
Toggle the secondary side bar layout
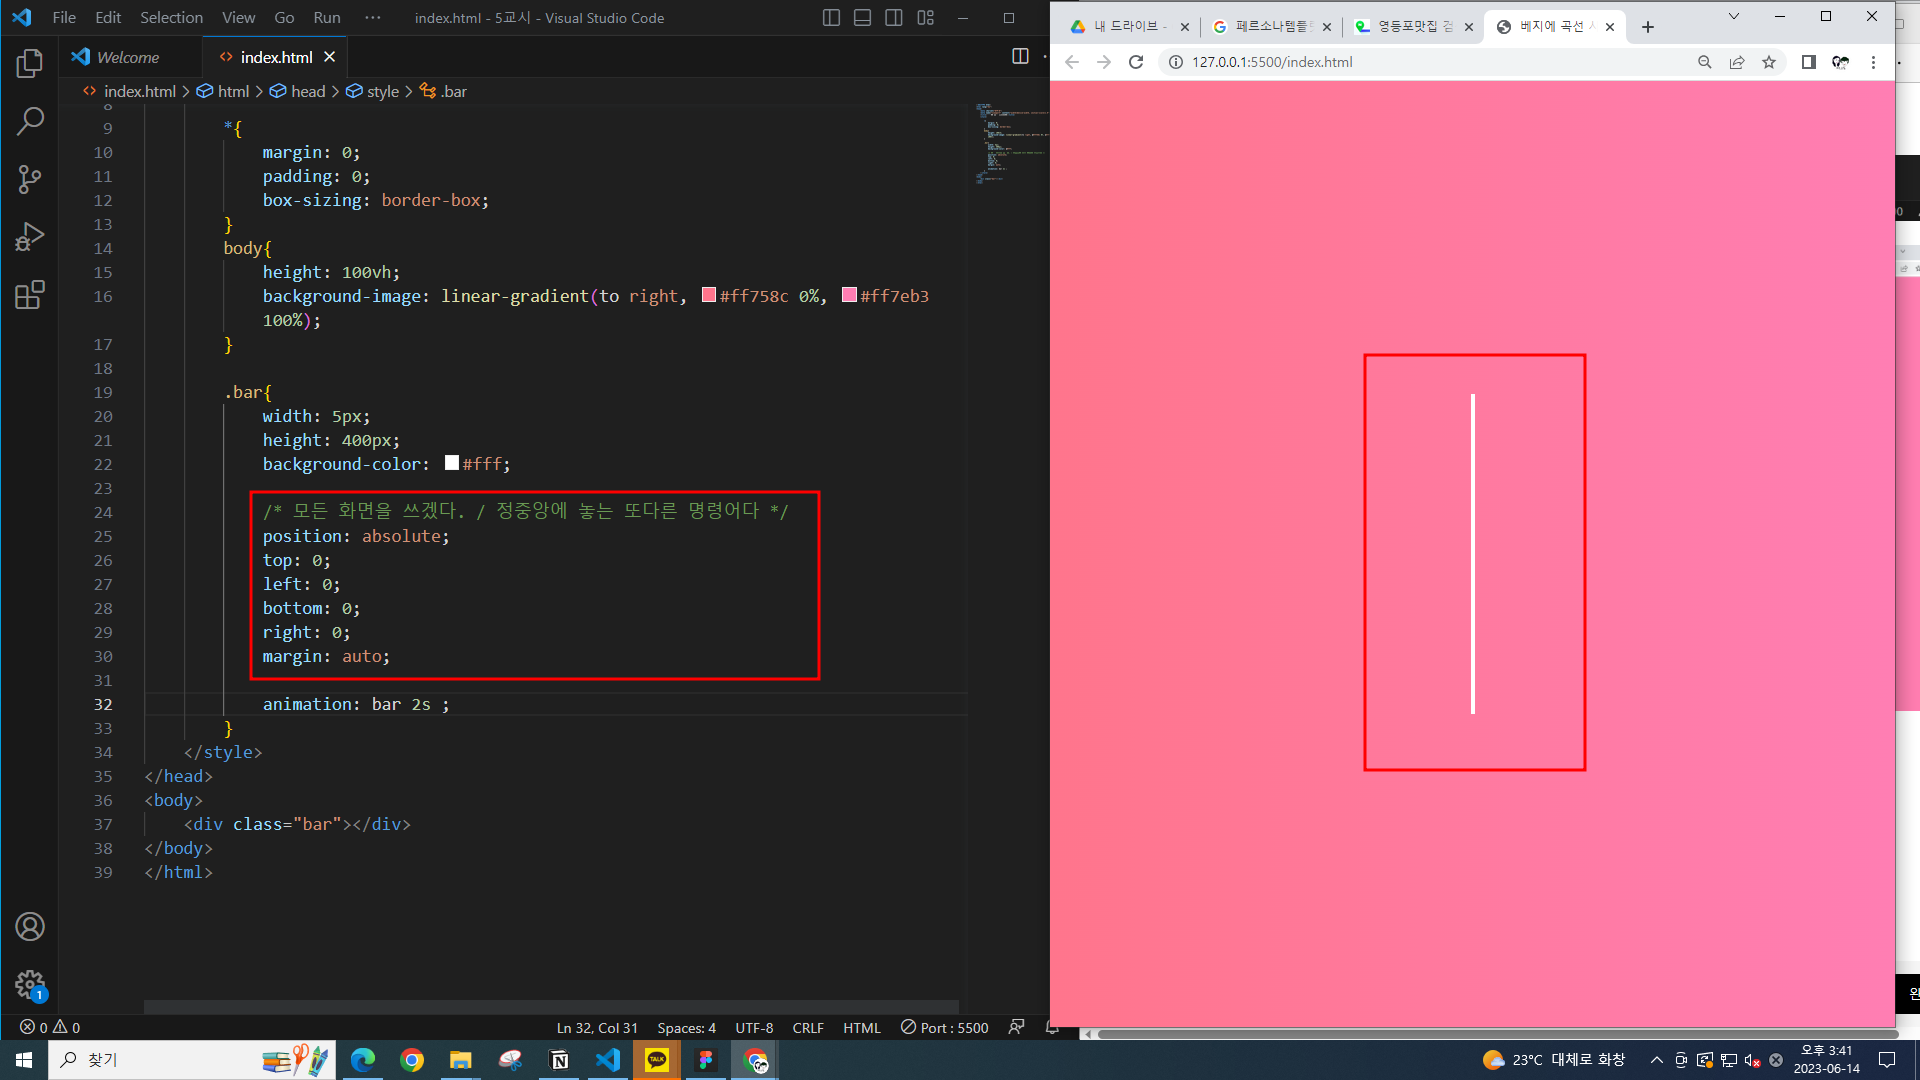click(x=894, y=18)
